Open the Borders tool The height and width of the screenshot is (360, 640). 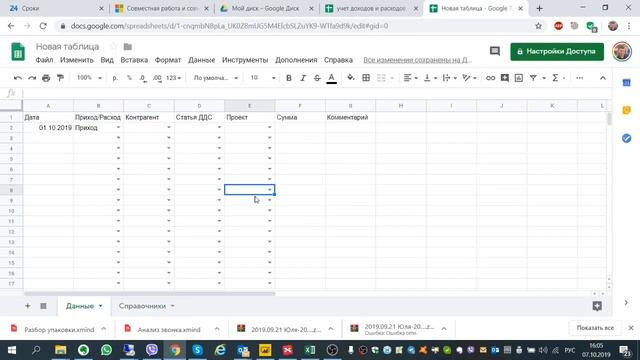point(366,78)
